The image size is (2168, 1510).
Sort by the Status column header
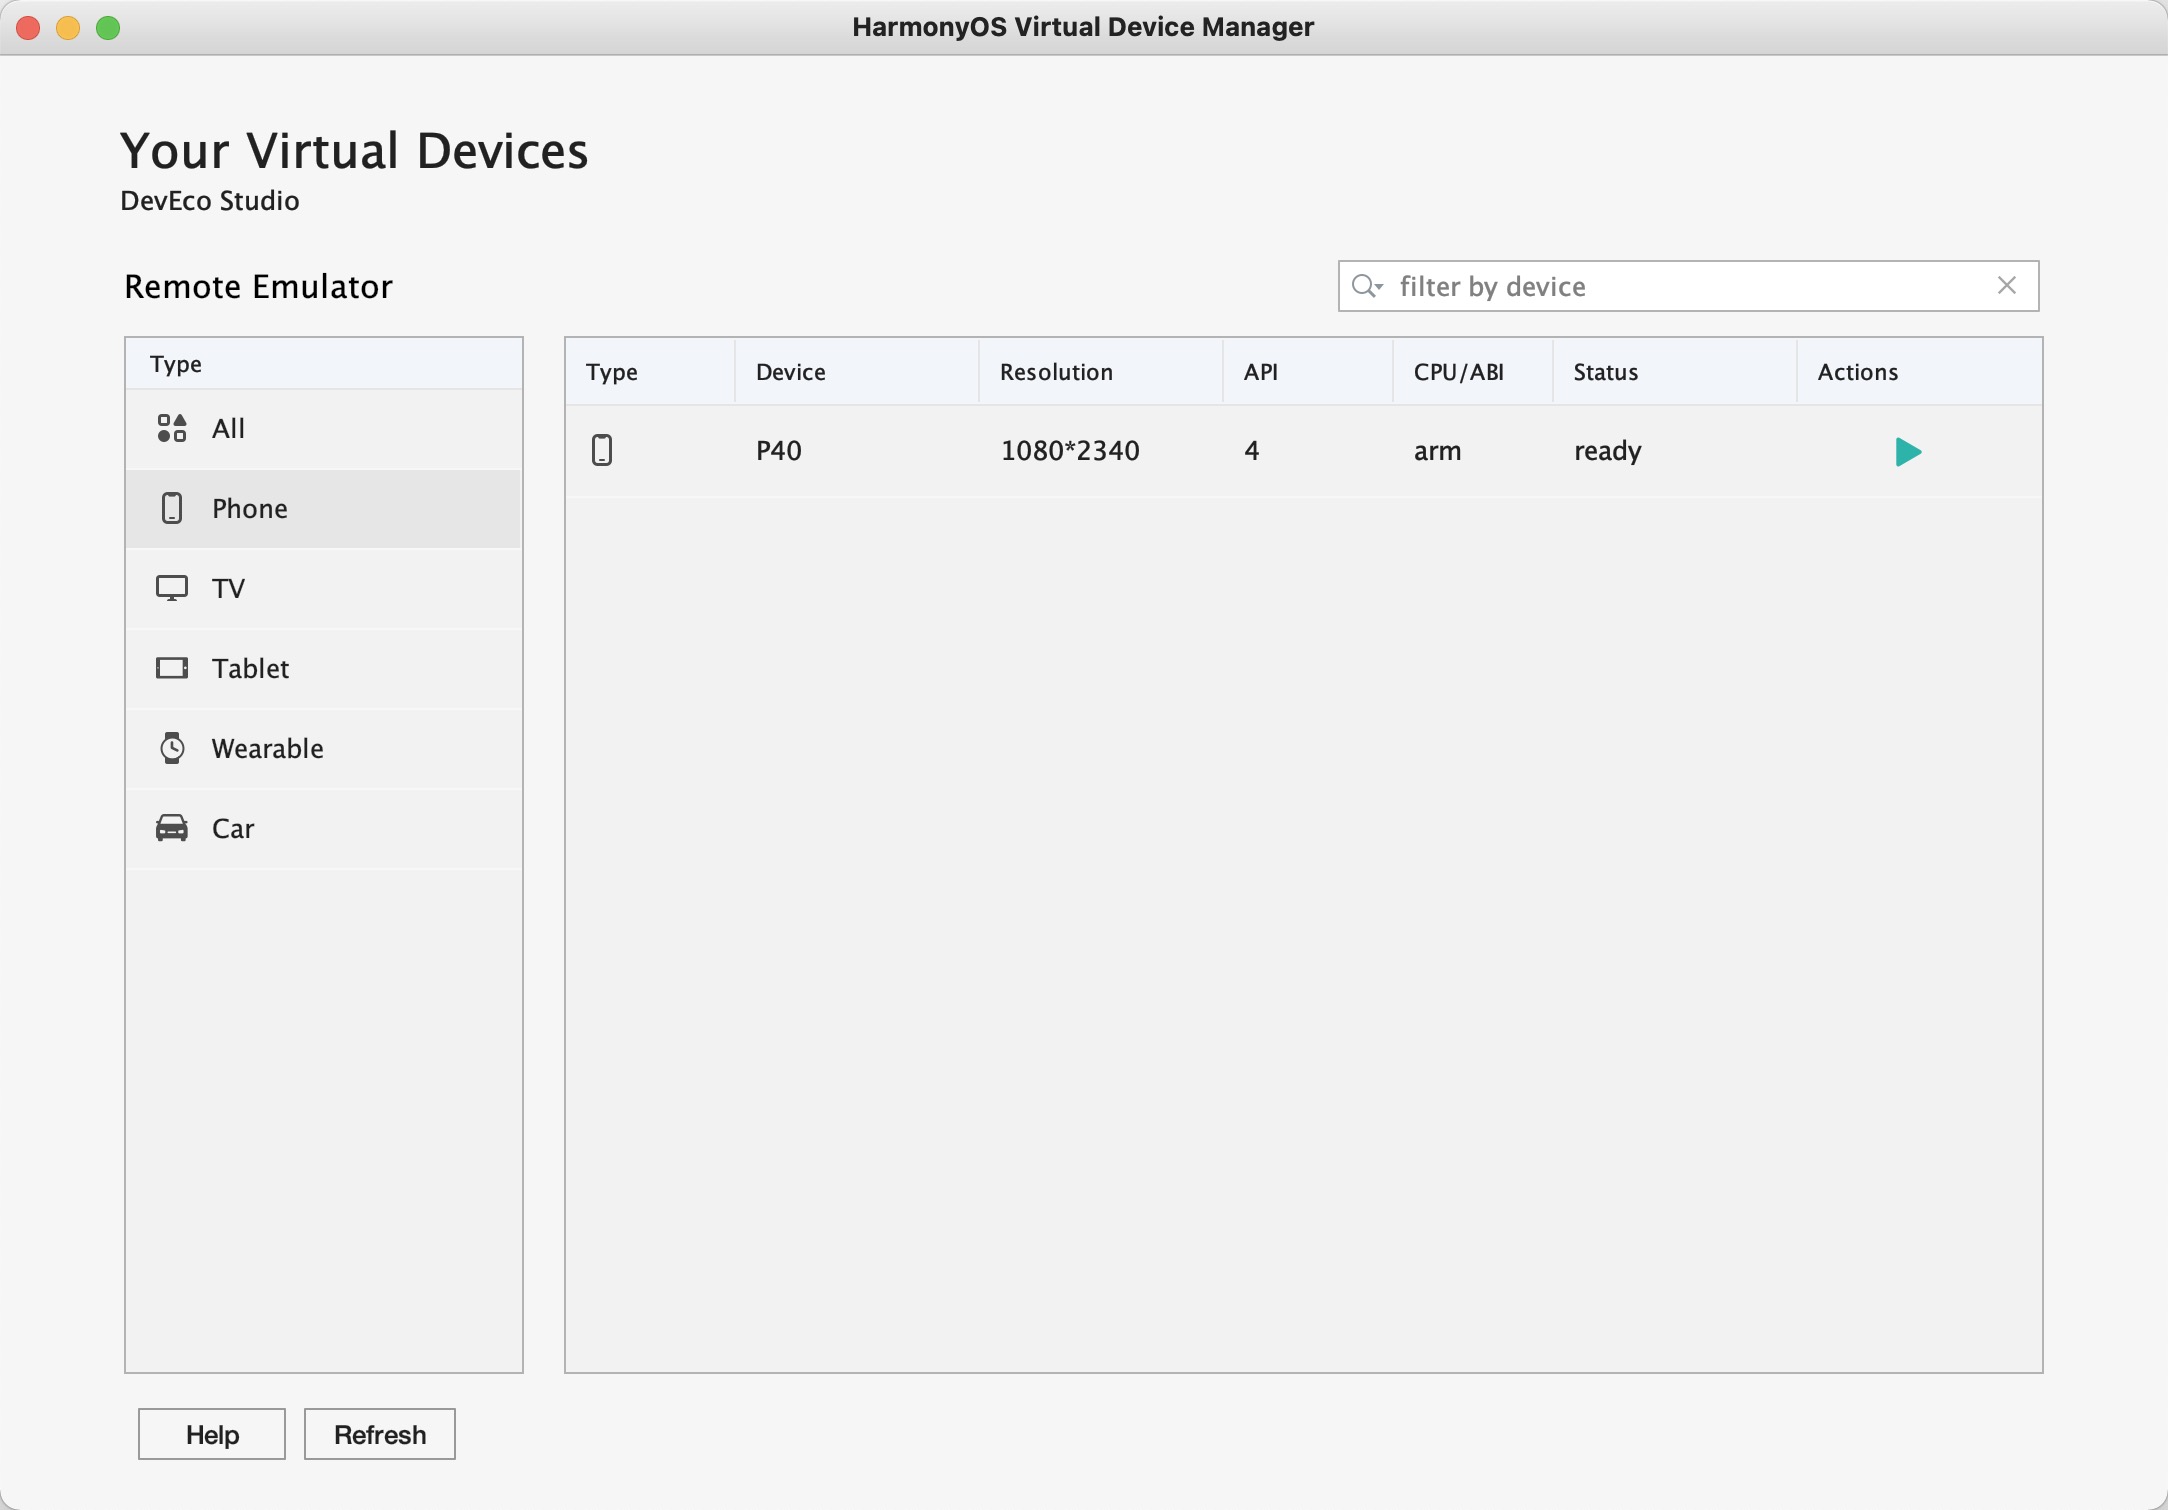(1675, 372)
